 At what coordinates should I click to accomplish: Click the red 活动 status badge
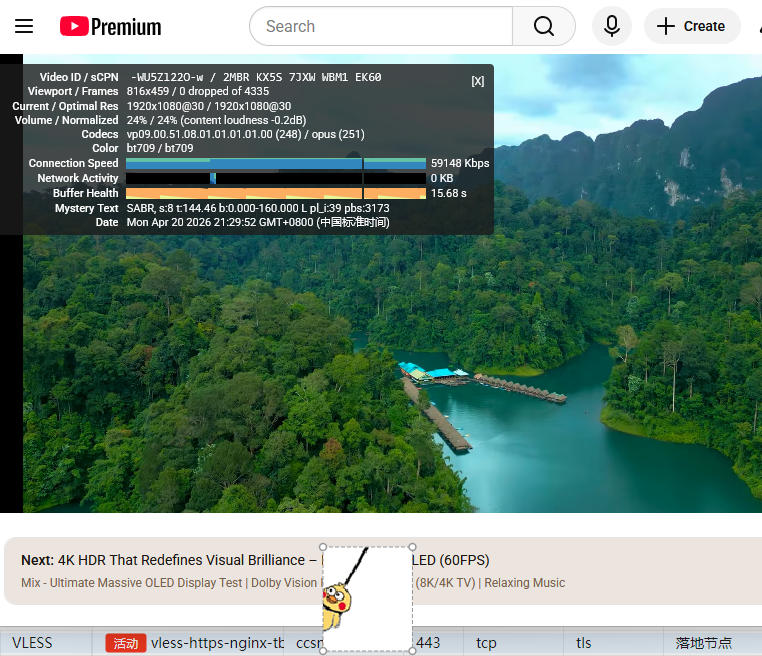(x=126, y=643)
